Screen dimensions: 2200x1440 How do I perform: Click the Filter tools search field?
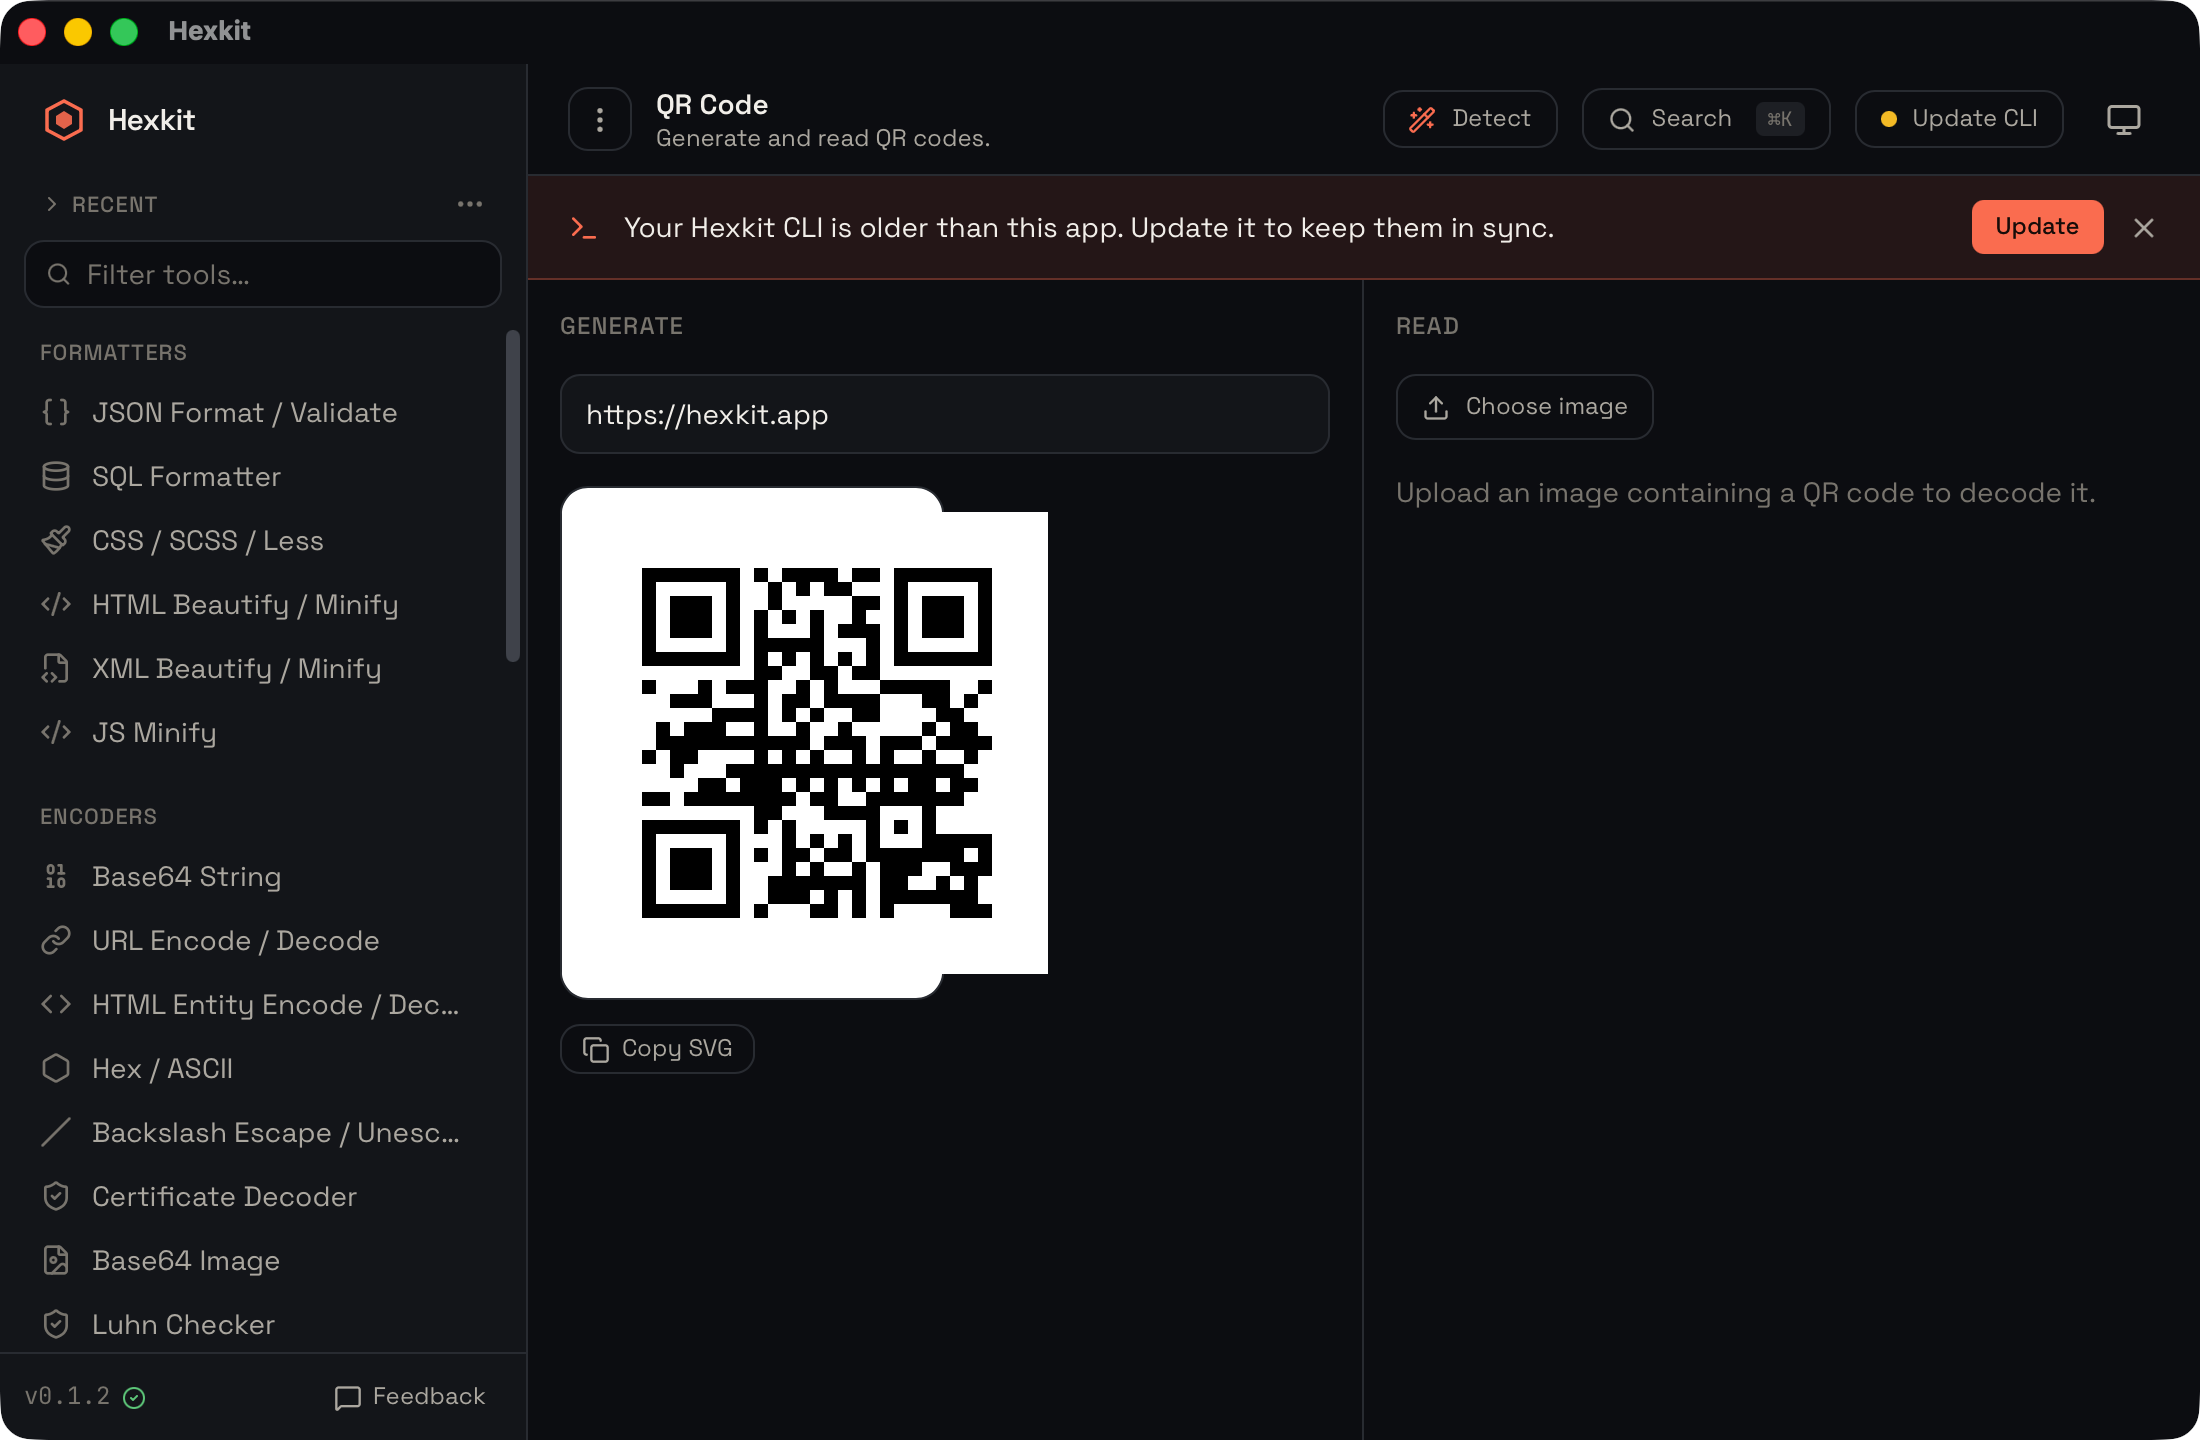tap(262, 274)
